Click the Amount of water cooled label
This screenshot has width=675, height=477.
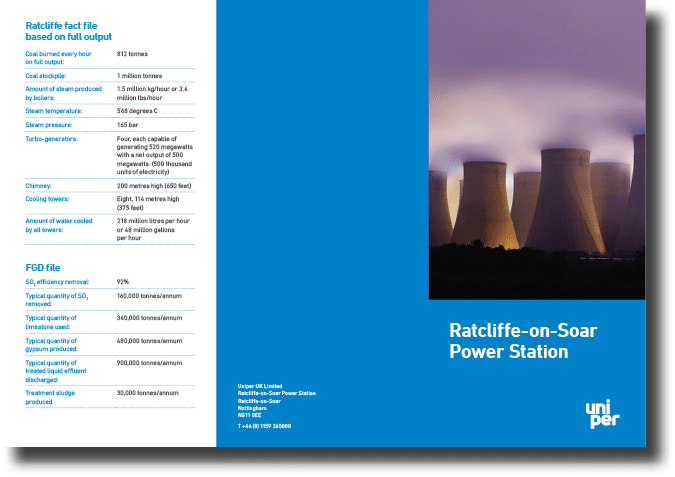point(59,224)
